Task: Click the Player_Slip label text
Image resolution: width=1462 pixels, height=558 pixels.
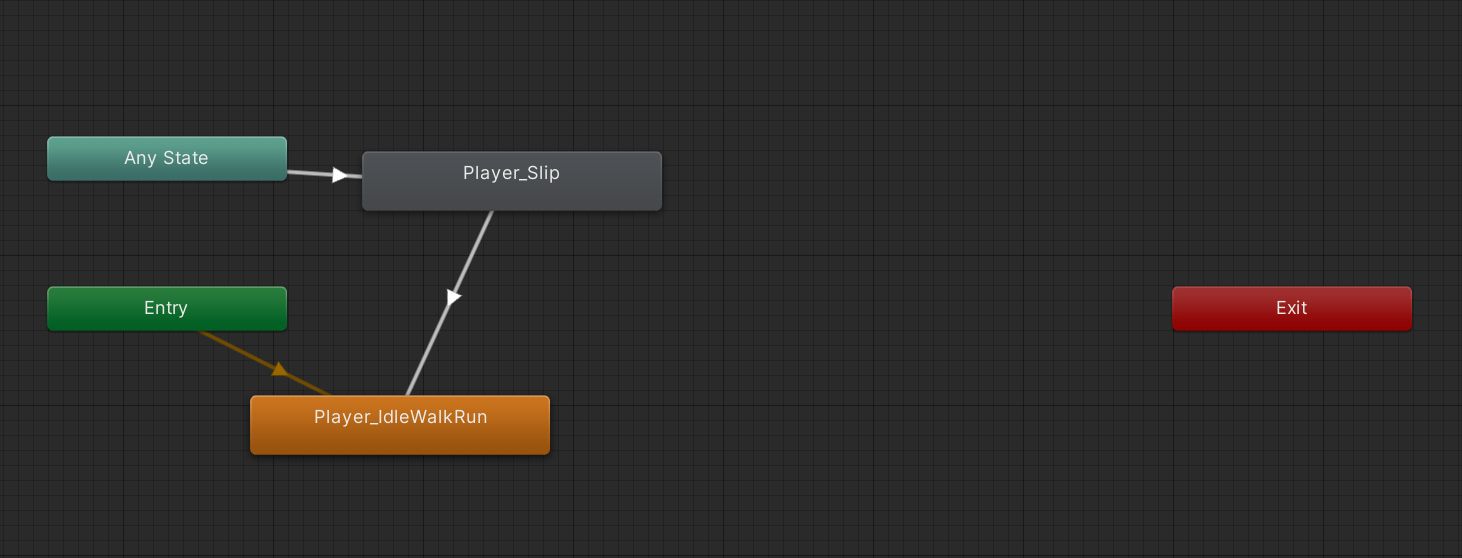Action: [x=511, y=173]
